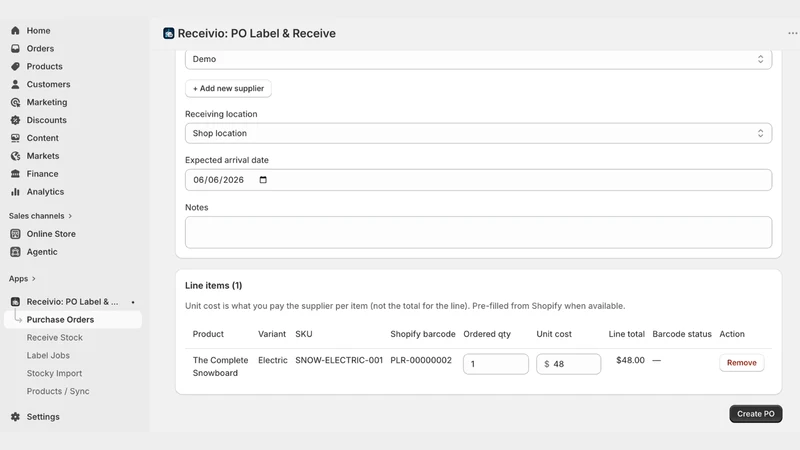Click the Receivio logo in page header
The image size is (800, 450).
point(168,33)
